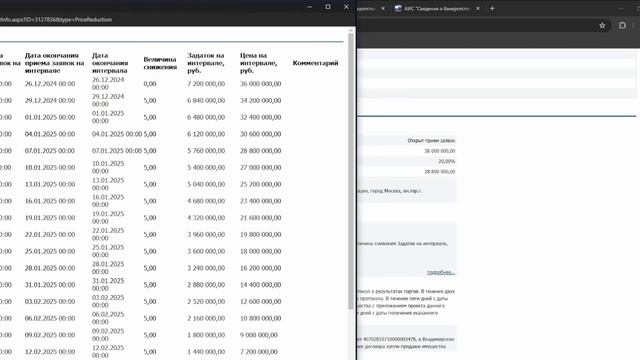Screen dimensions: 640x360
Task: Select price cell 14 400 000,00
Action: (260, 284)
